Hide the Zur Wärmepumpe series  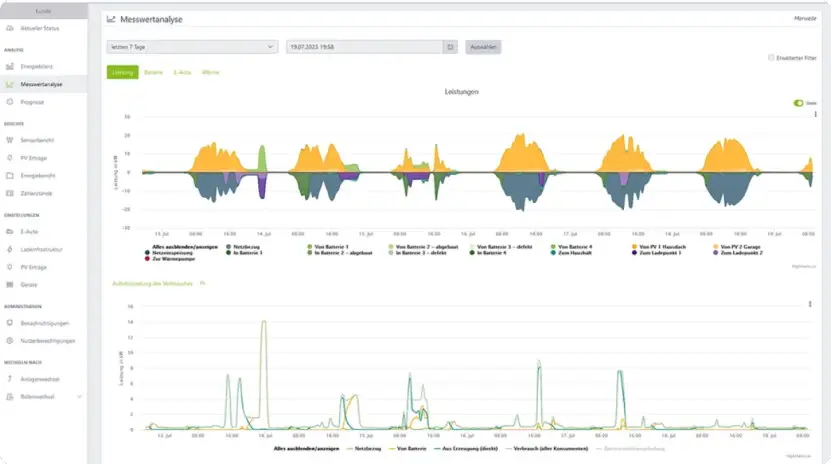[x=170, y=259]
